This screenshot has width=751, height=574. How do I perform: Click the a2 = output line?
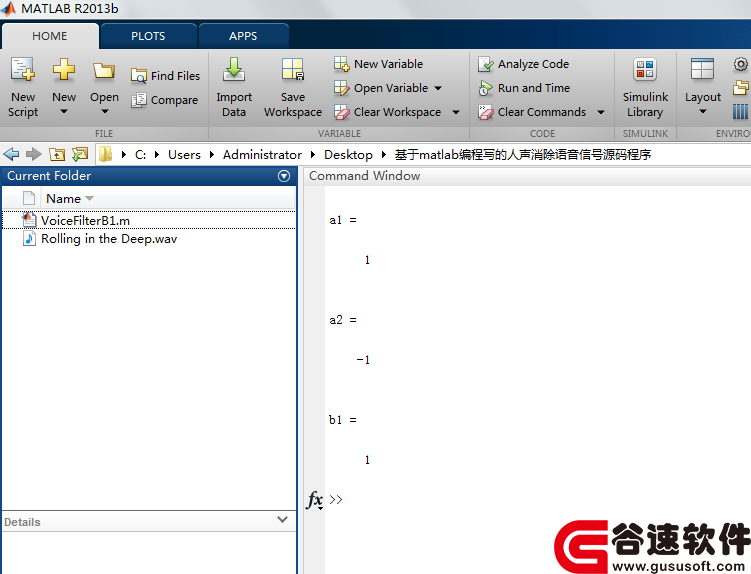tap(343, 320)
